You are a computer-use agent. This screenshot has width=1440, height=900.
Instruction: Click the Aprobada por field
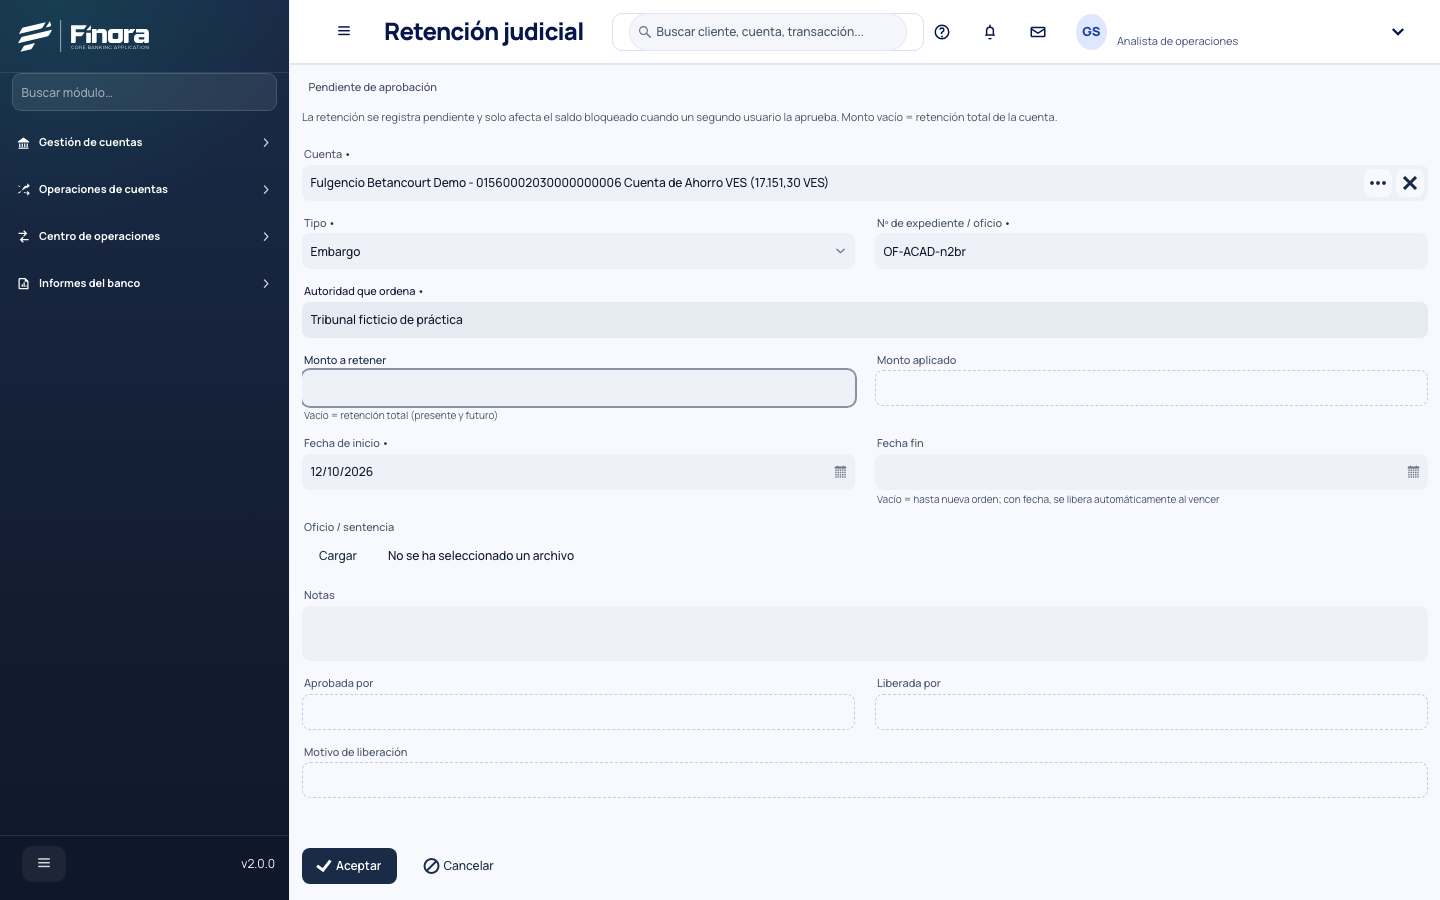click(578, 712)
